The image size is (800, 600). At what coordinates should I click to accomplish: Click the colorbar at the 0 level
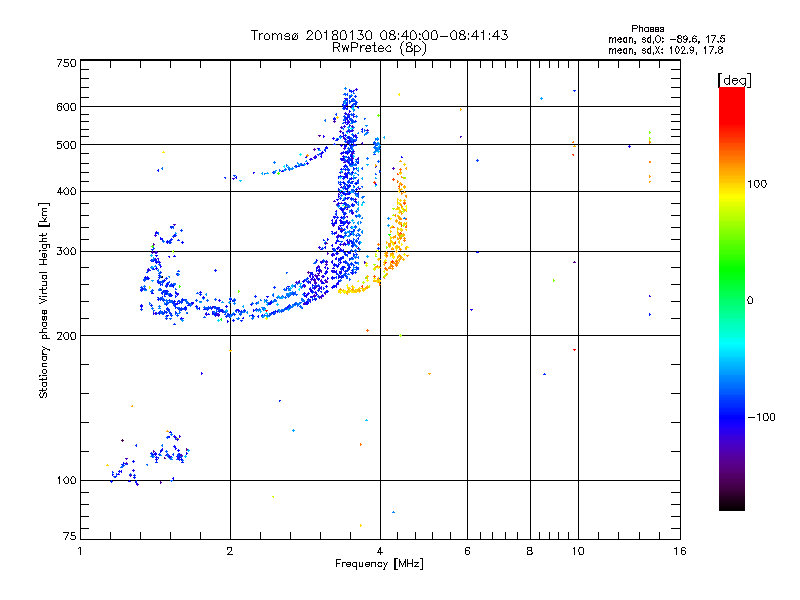(x=732, y=300)
